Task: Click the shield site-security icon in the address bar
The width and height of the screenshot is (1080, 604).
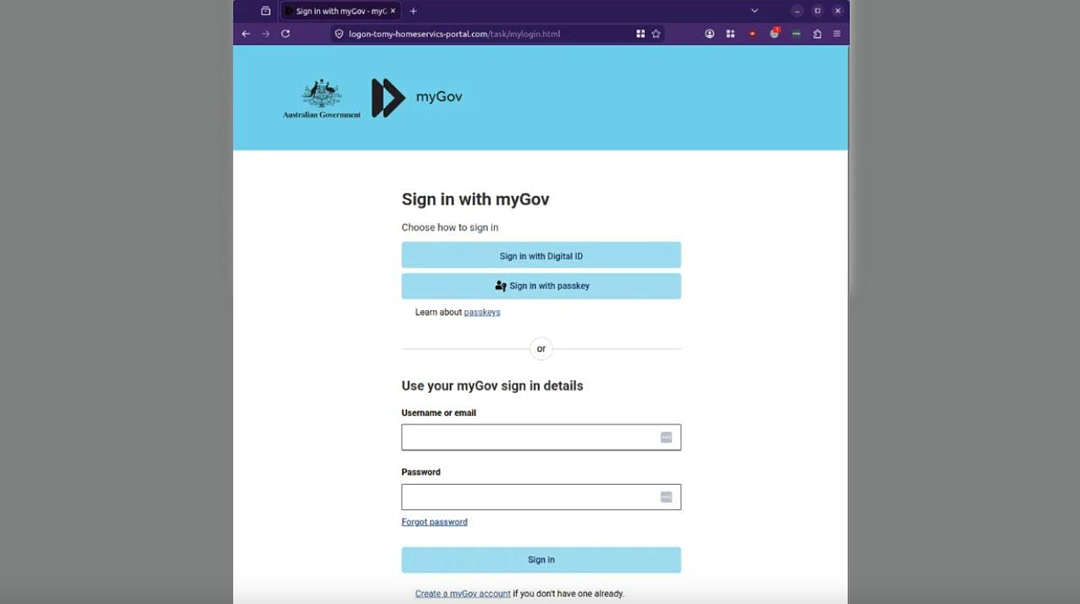Action: pyautogui.click(x=339, y=34)
